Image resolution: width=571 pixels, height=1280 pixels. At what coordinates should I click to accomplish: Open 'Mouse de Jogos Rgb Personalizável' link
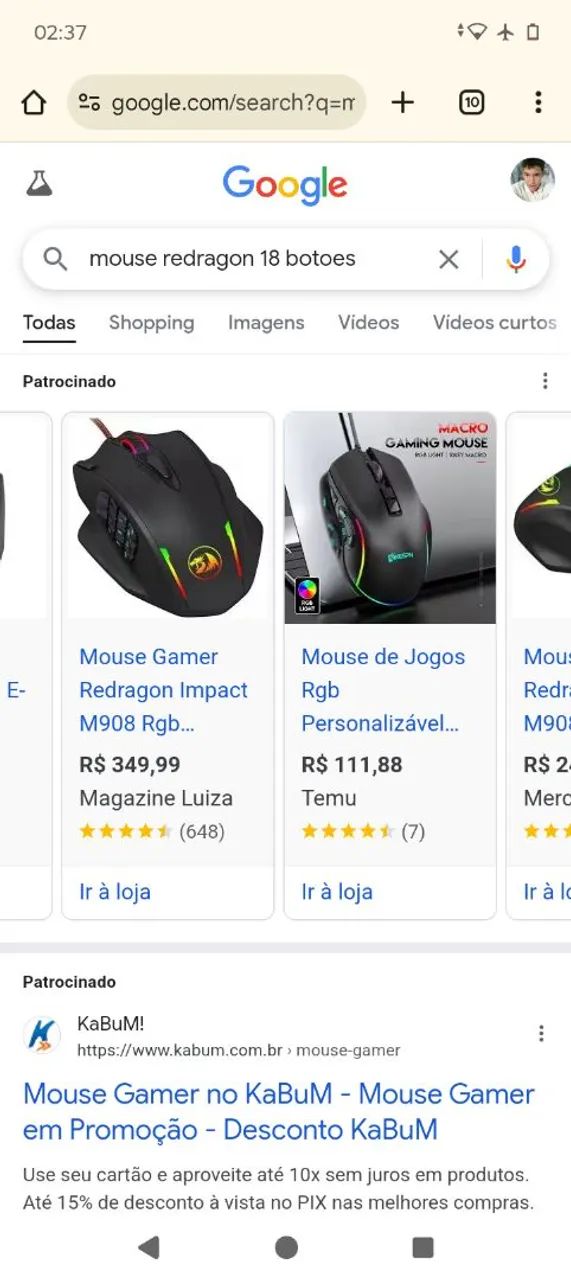pos(383,690)
